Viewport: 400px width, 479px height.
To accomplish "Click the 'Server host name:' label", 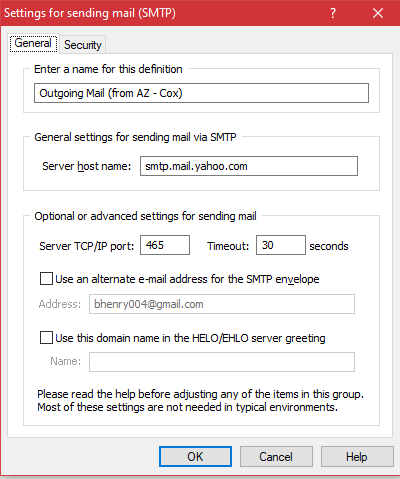I will [87, 166].
